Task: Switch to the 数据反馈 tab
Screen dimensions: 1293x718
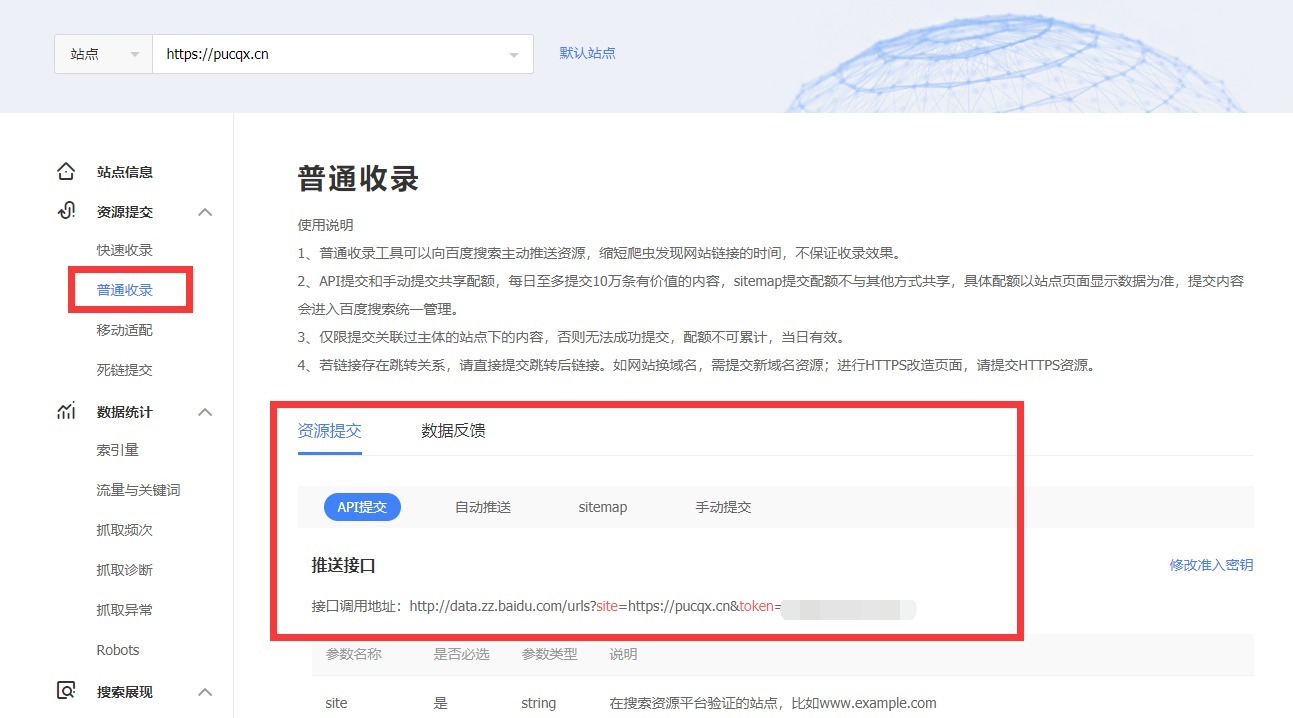Action: click(x=452, y=430)
